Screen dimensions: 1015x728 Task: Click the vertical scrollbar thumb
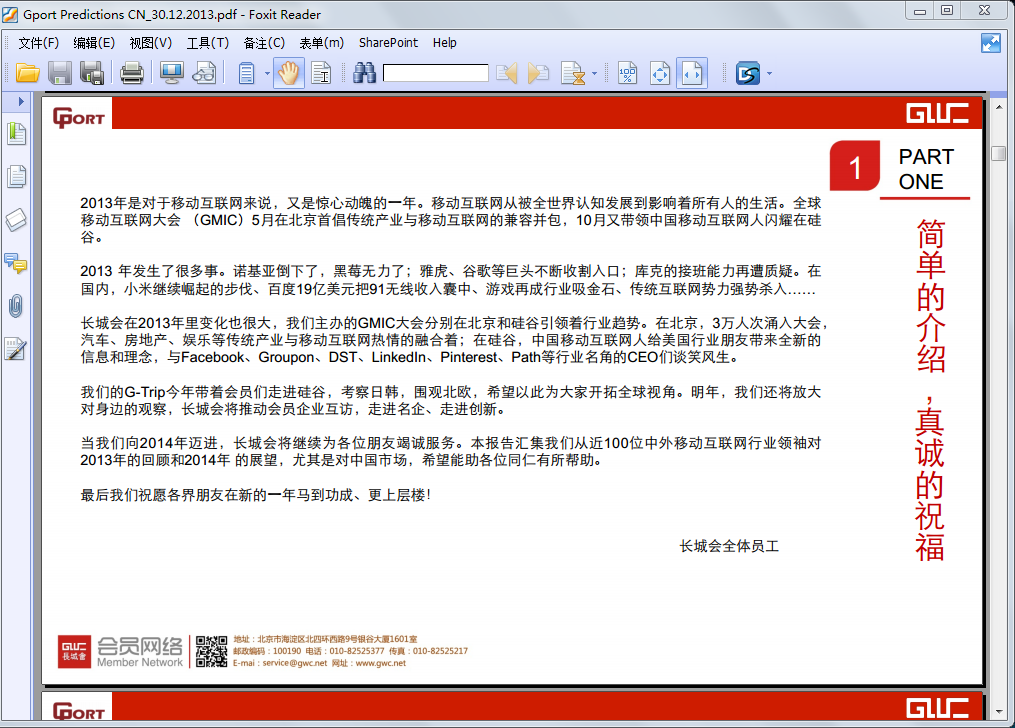[998, 153]
